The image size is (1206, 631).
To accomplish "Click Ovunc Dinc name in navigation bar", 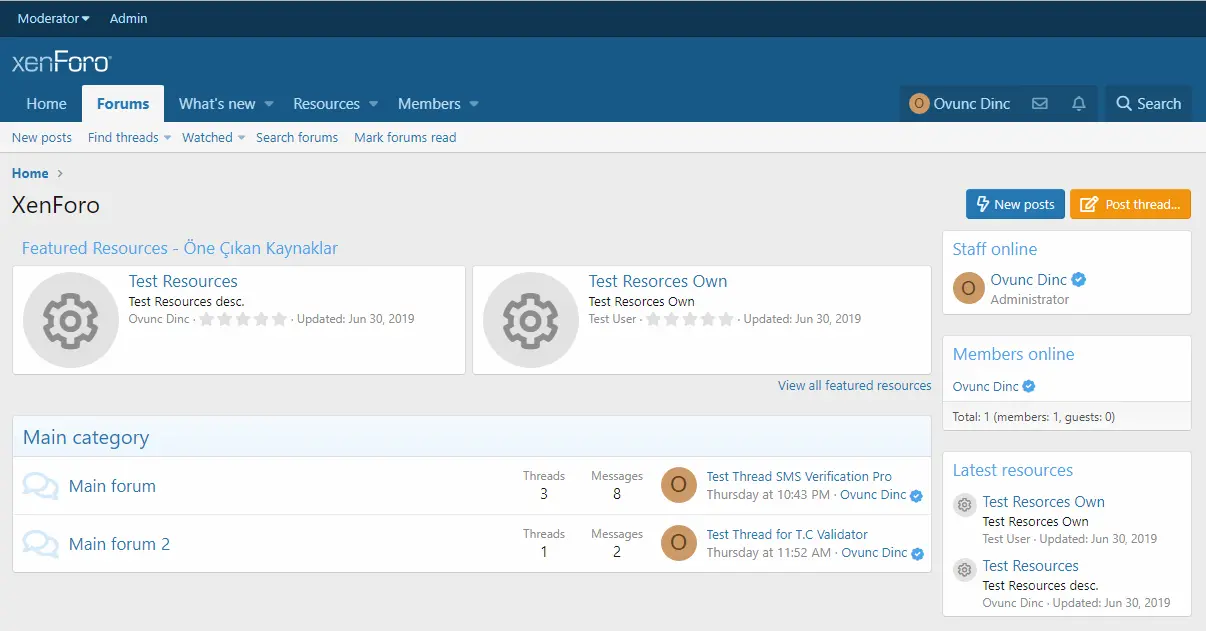I will (x=972, y=104).
